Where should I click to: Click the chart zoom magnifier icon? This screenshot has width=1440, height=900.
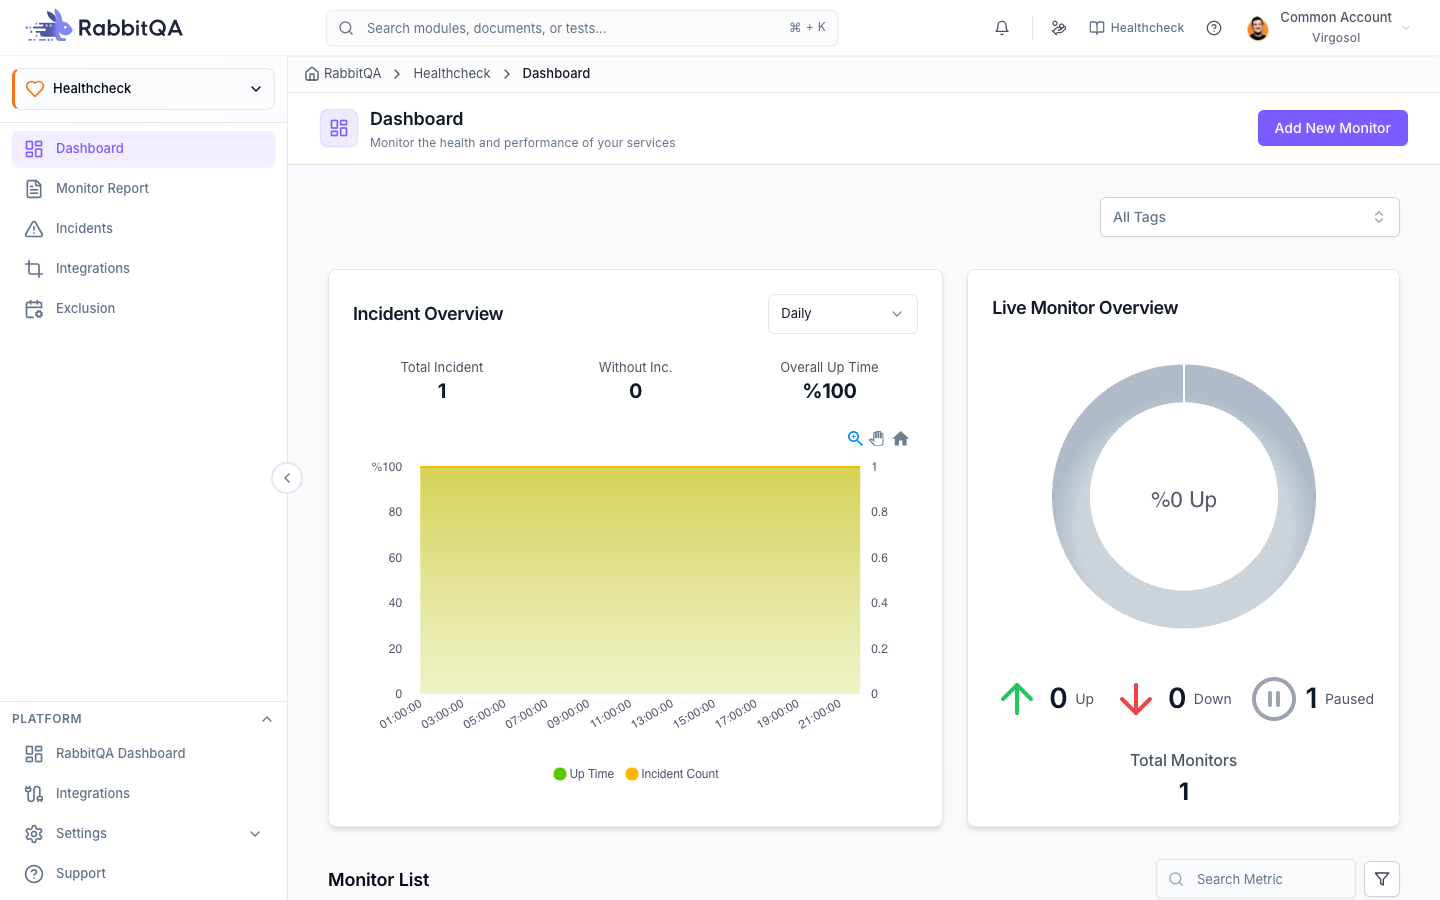(855, 438)
